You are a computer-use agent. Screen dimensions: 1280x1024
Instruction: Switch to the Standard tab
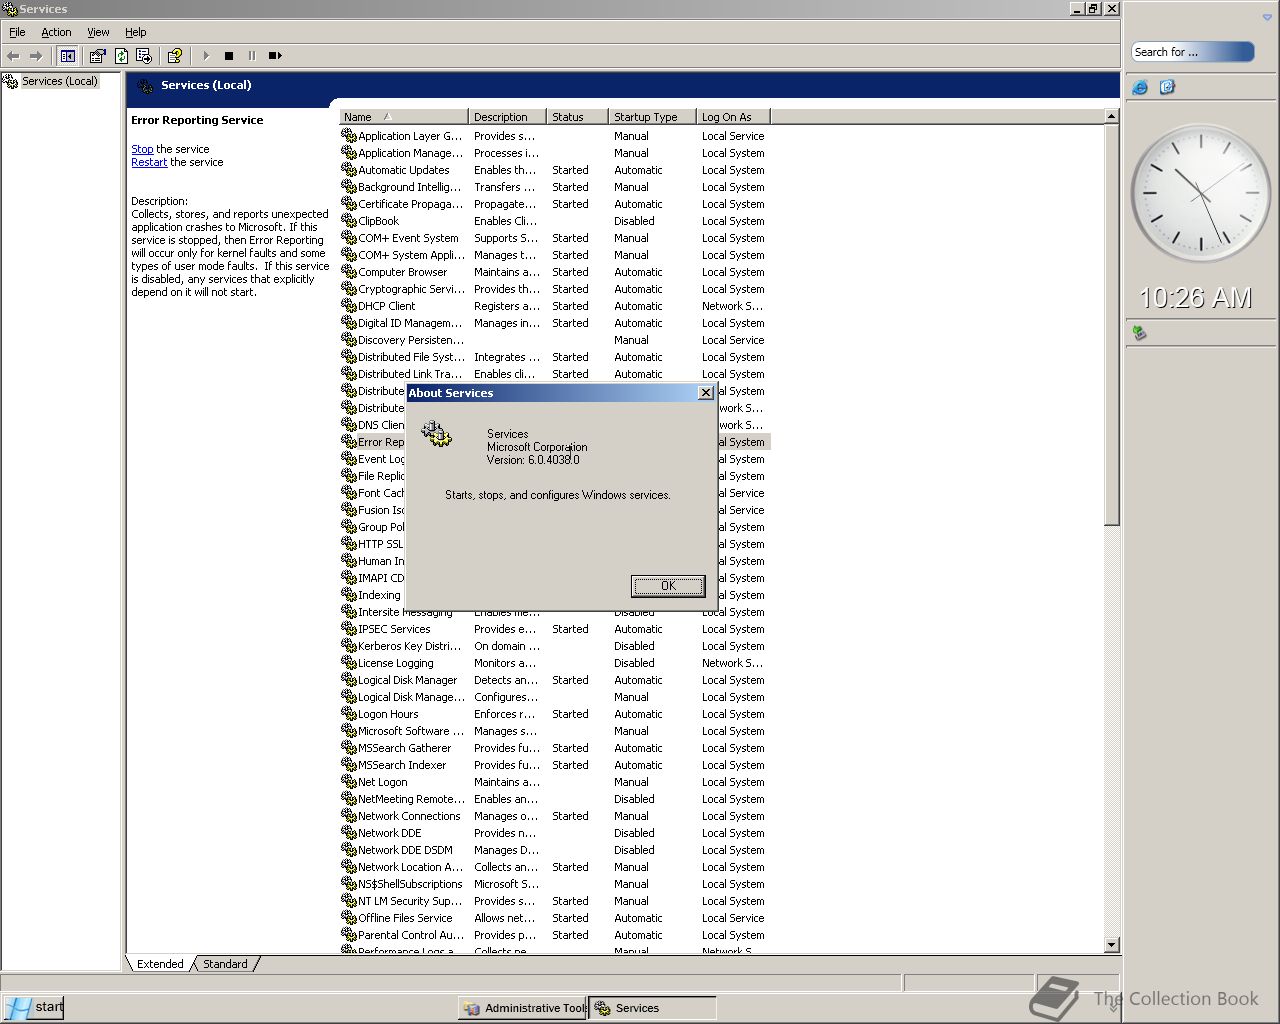[225, 964]
